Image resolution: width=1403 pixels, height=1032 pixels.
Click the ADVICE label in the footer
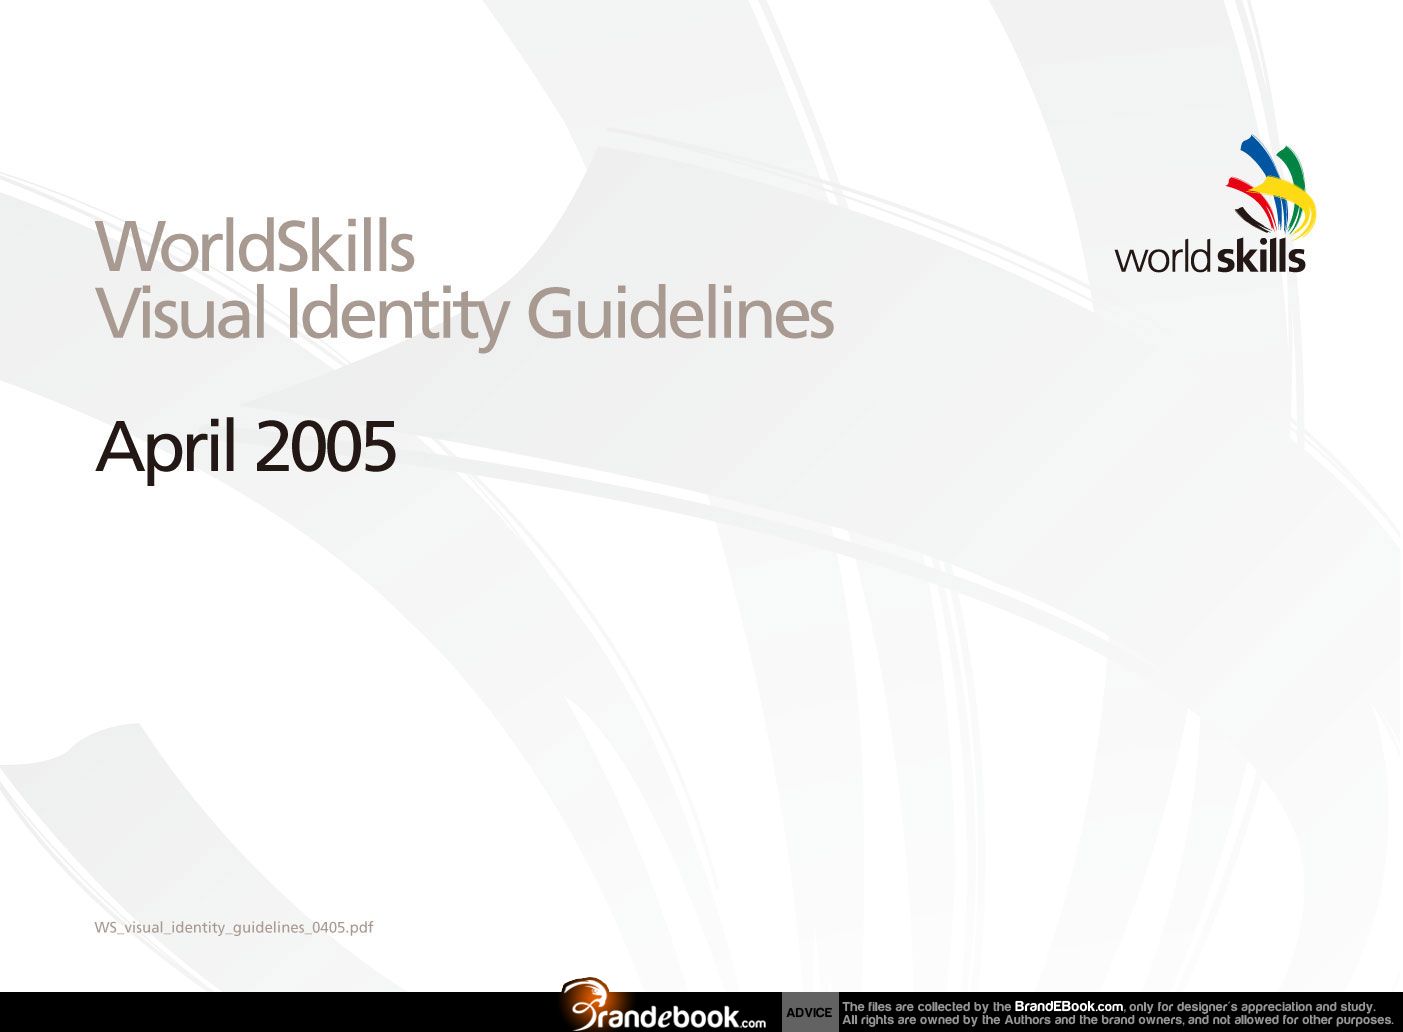coord(809,1012)
